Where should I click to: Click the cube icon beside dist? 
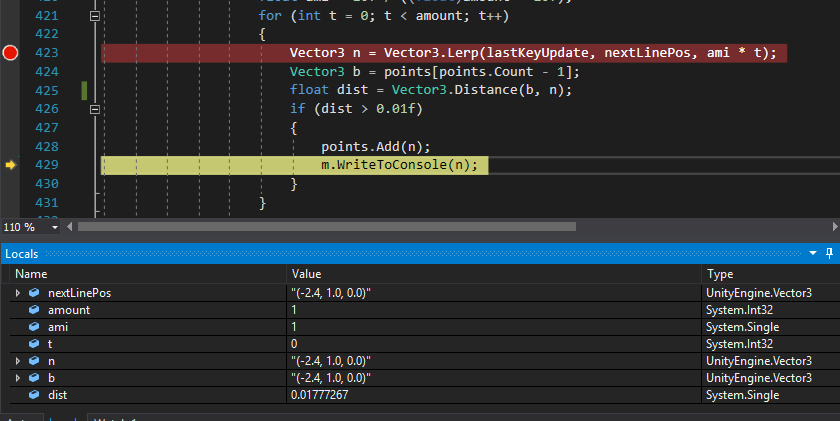(34, 395)
